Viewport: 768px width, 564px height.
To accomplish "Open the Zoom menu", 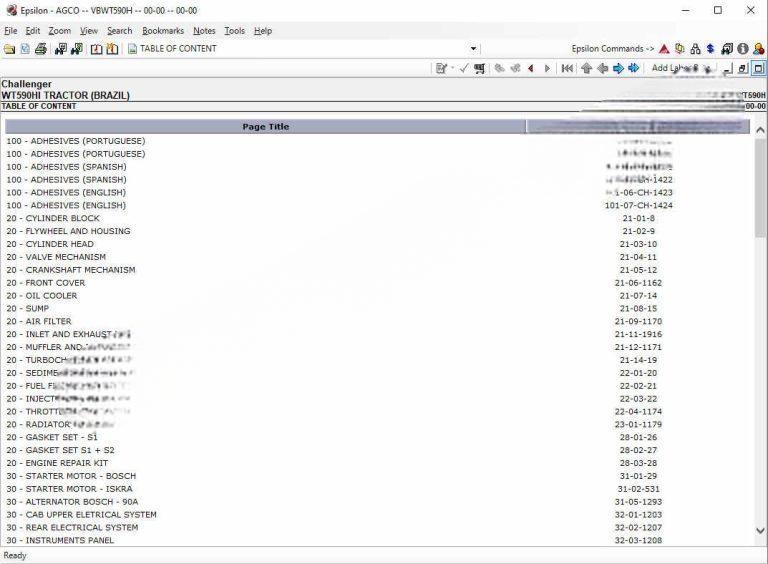I will [60, 31].
